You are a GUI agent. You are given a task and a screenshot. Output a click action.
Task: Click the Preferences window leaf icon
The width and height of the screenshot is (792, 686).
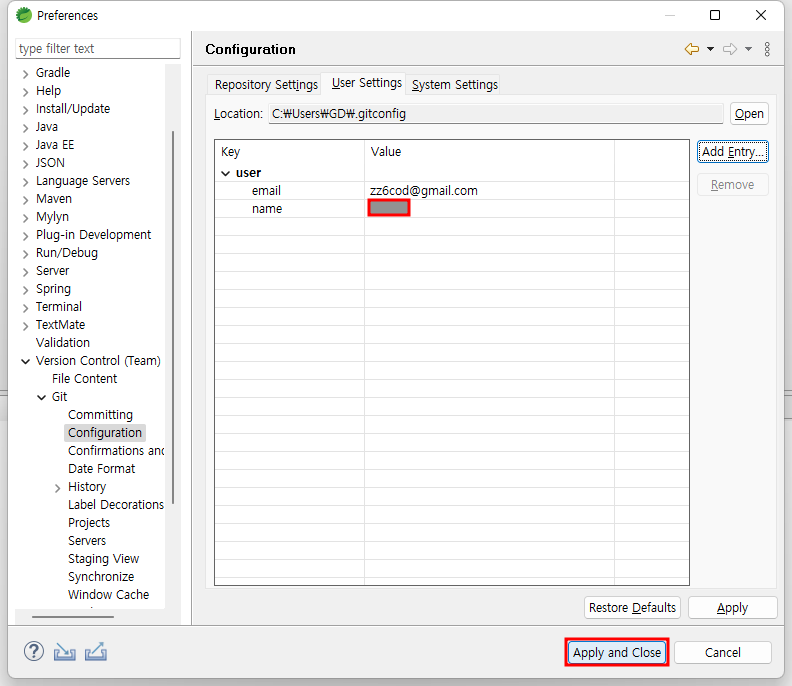pos(24,15)
